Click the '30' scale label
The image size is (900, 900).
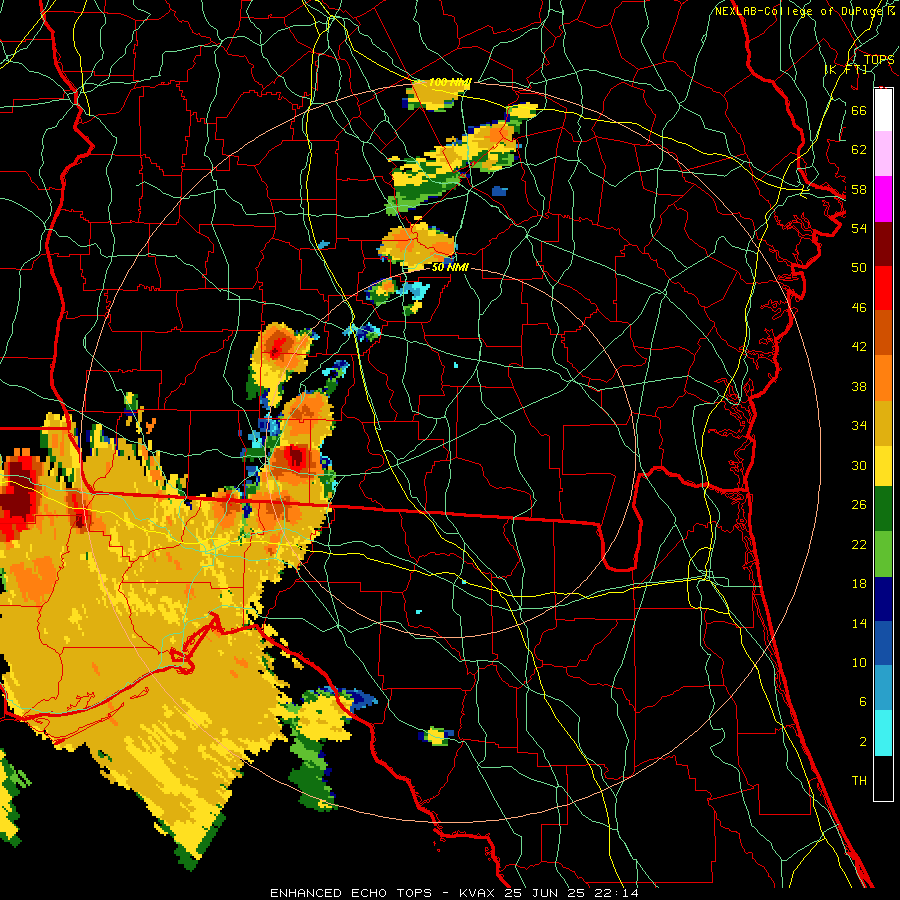pyautogui.click(x=859, y=465)
